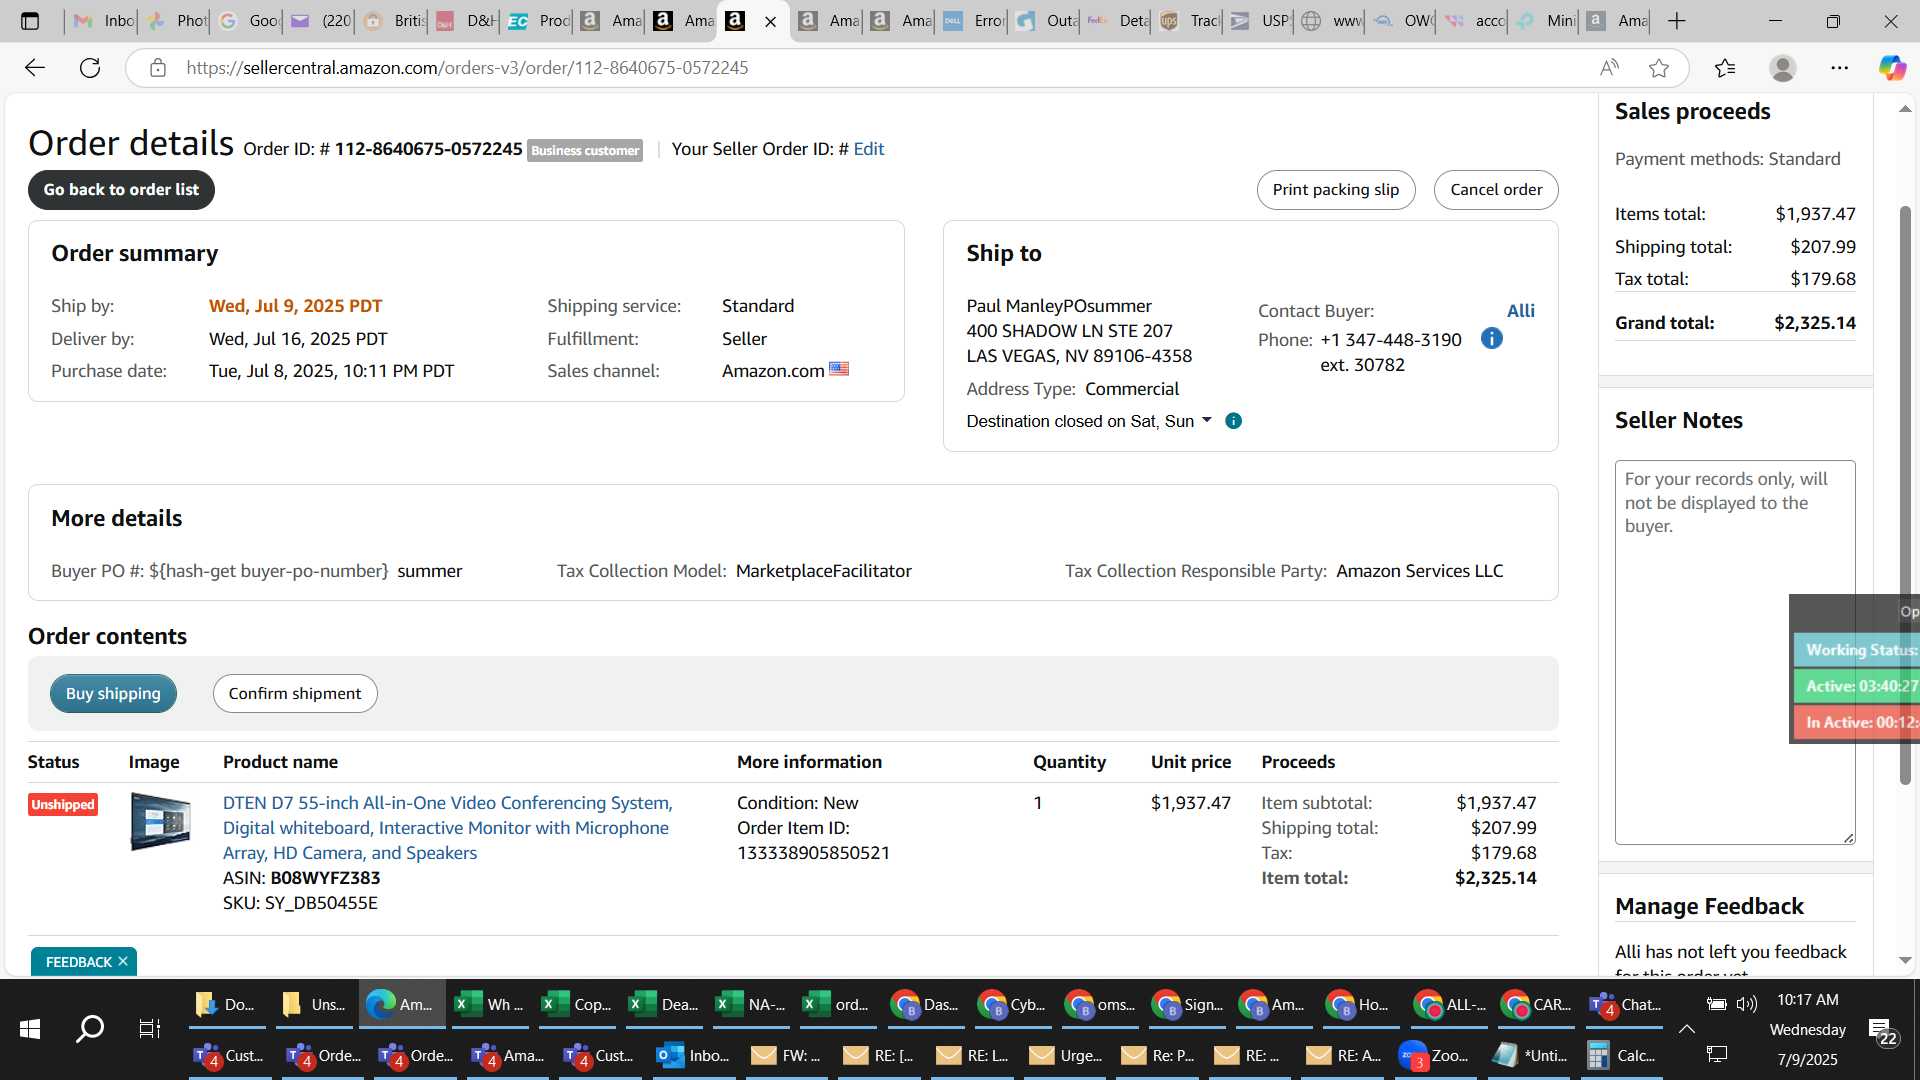Click Confirm shipment button
Screen dimensions: 1920x1080
[295, 694]
